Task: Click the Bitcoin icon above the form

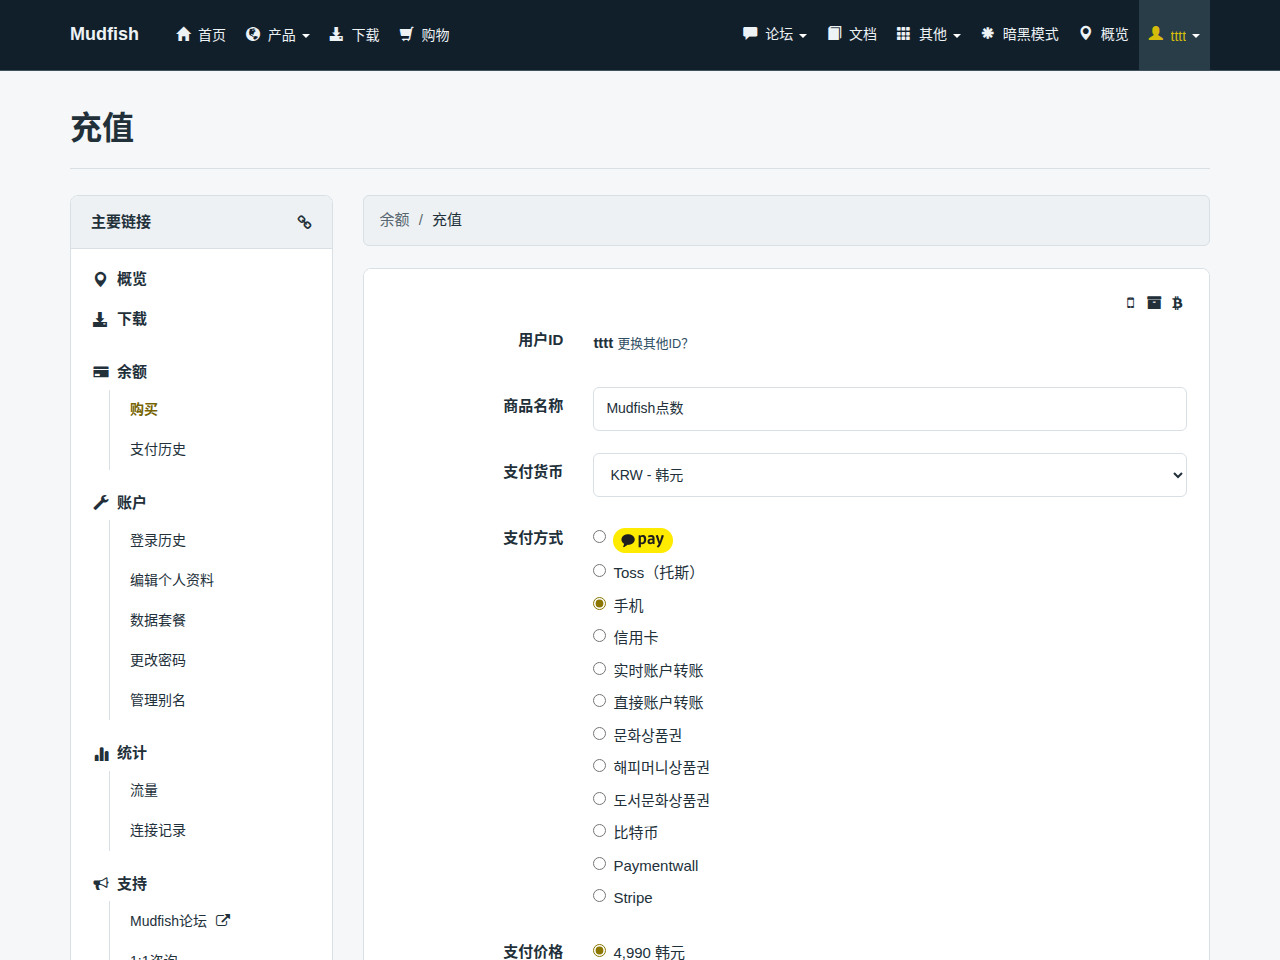Action: pos(1177,303)
